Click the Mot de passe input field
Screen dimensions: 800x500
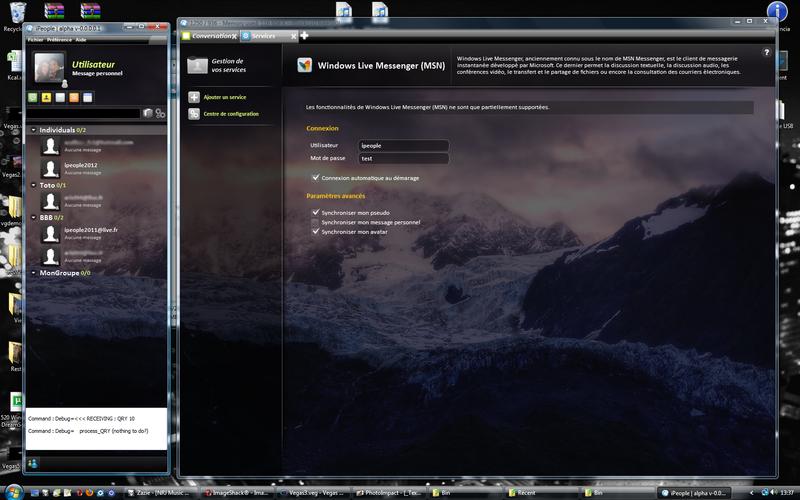click(403, 159)
